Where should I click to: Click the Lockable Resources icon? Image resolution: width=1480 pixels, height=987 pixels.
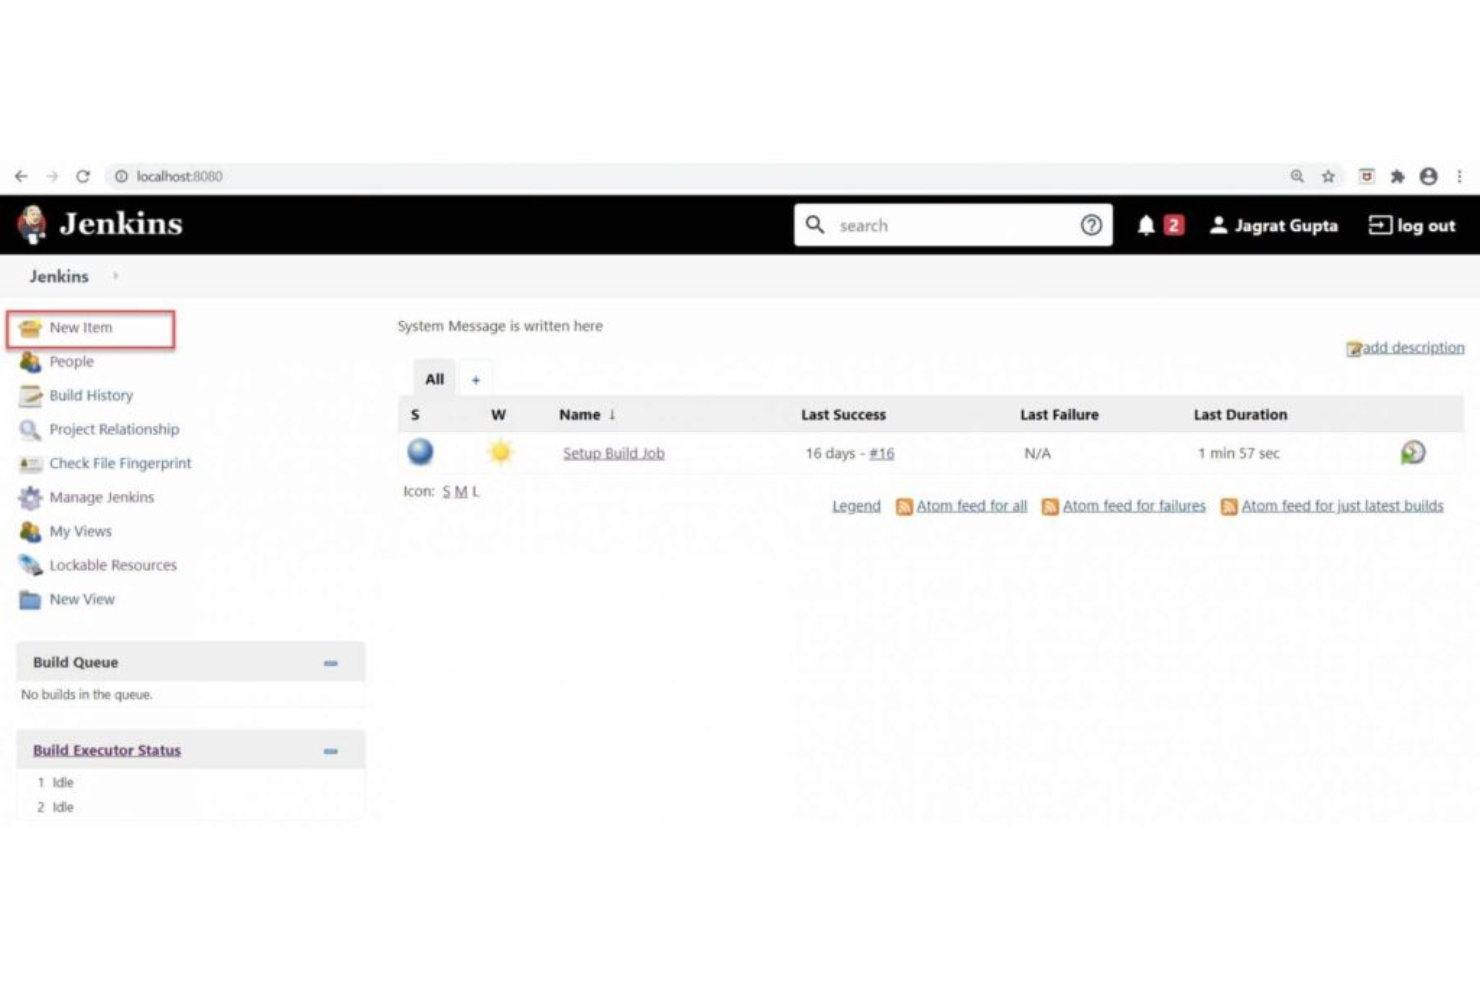point(30,566)
